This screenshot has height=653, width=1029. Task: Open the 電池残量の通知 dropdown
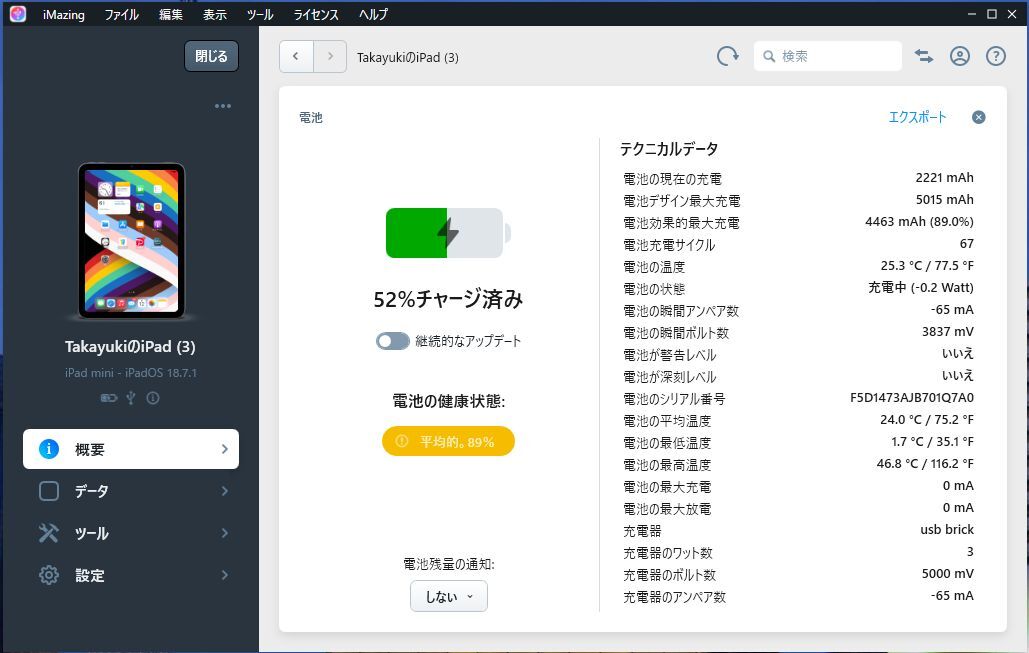click(x=449, y=596)
